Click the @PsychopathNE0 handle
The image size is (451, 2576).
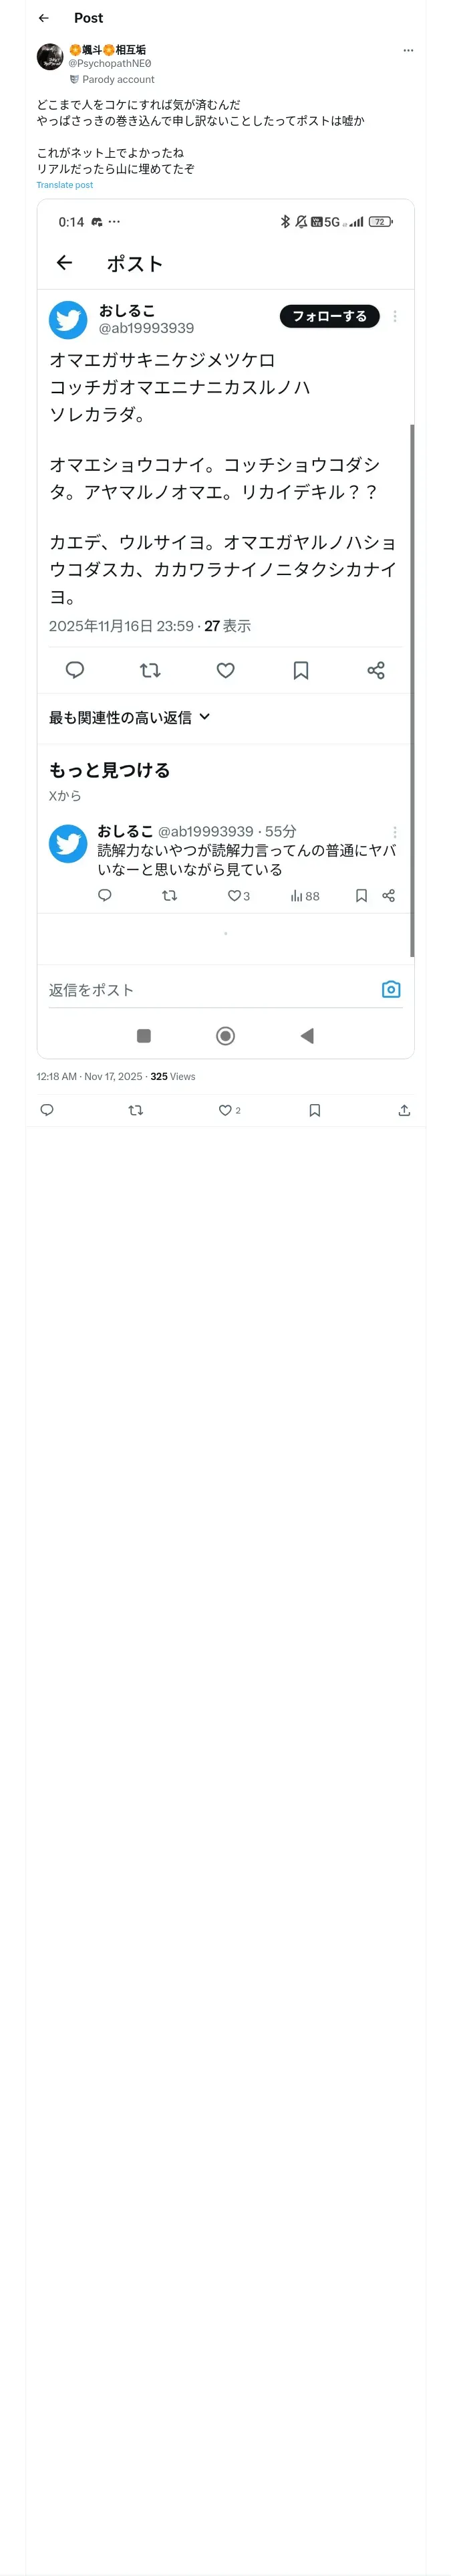point(109,64)
